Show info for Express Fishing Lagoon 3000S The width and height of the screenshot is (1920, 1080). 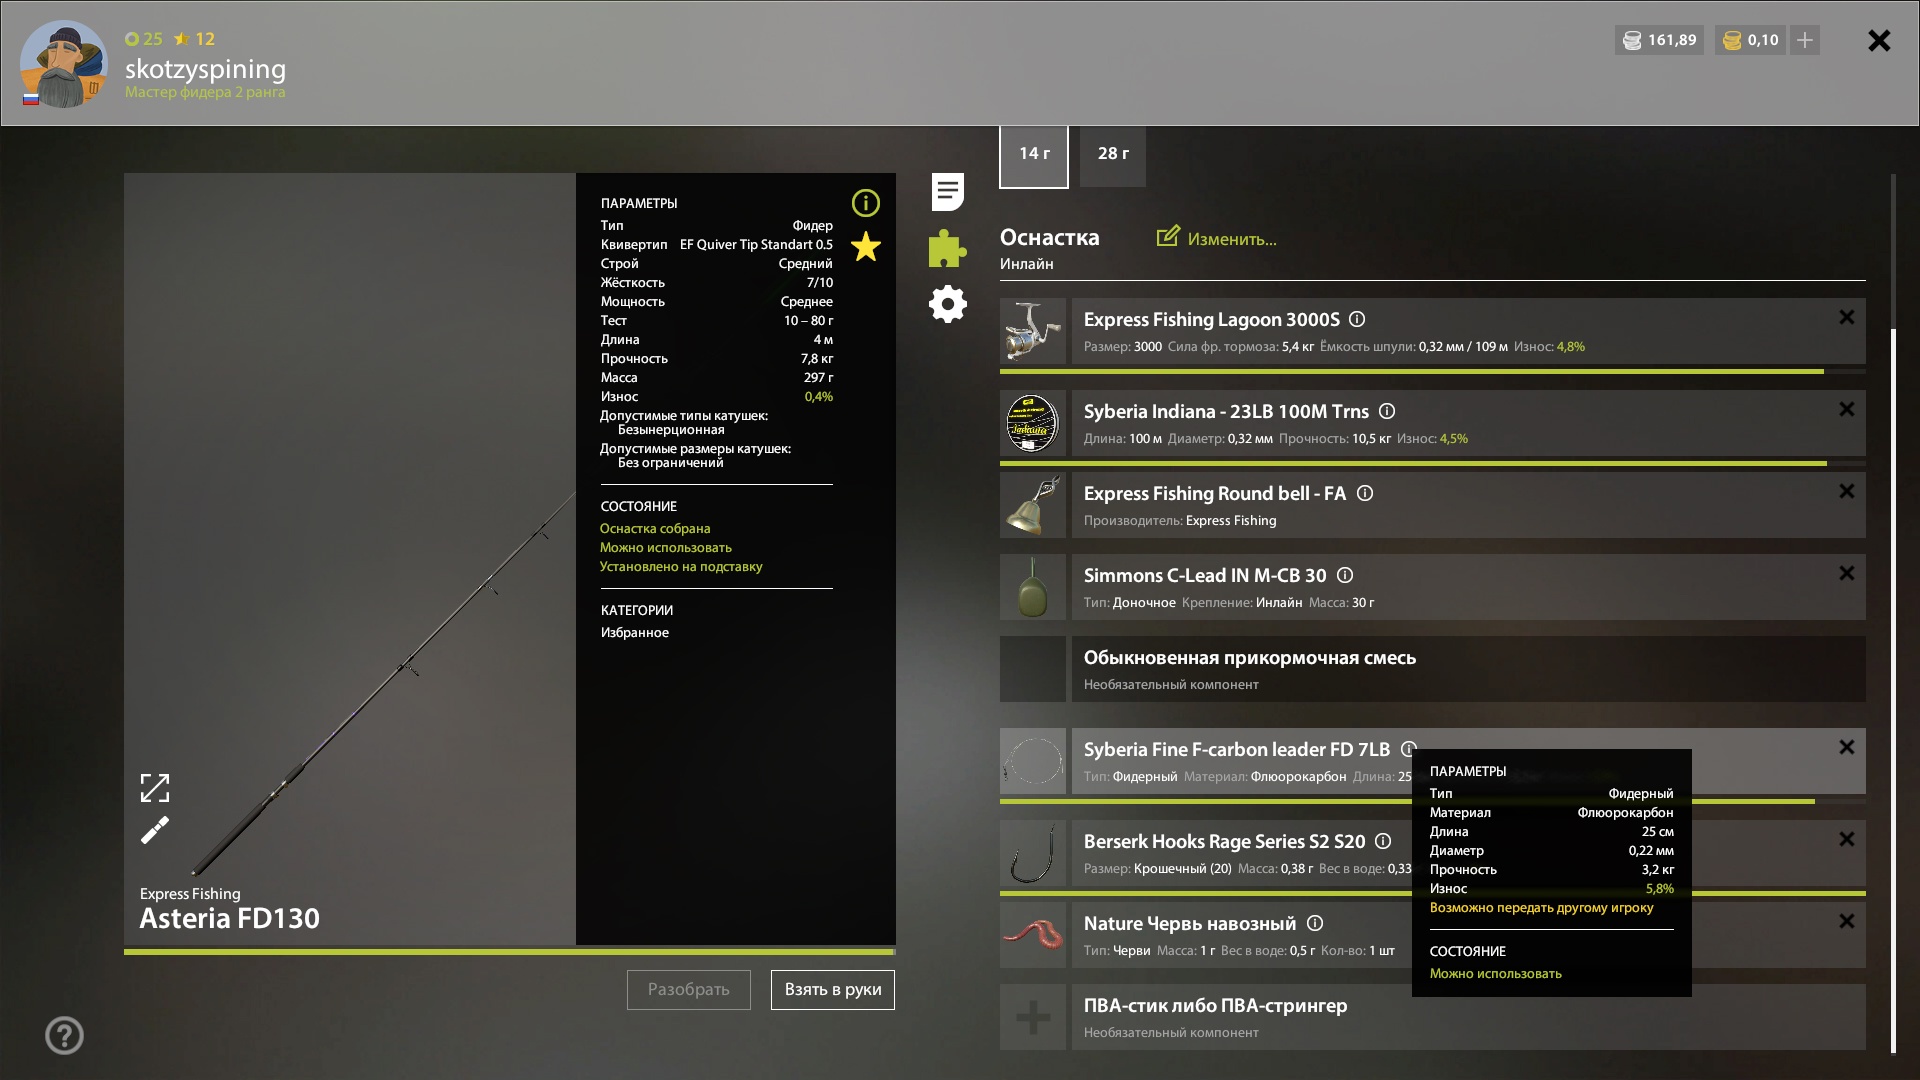[1357, 319]
